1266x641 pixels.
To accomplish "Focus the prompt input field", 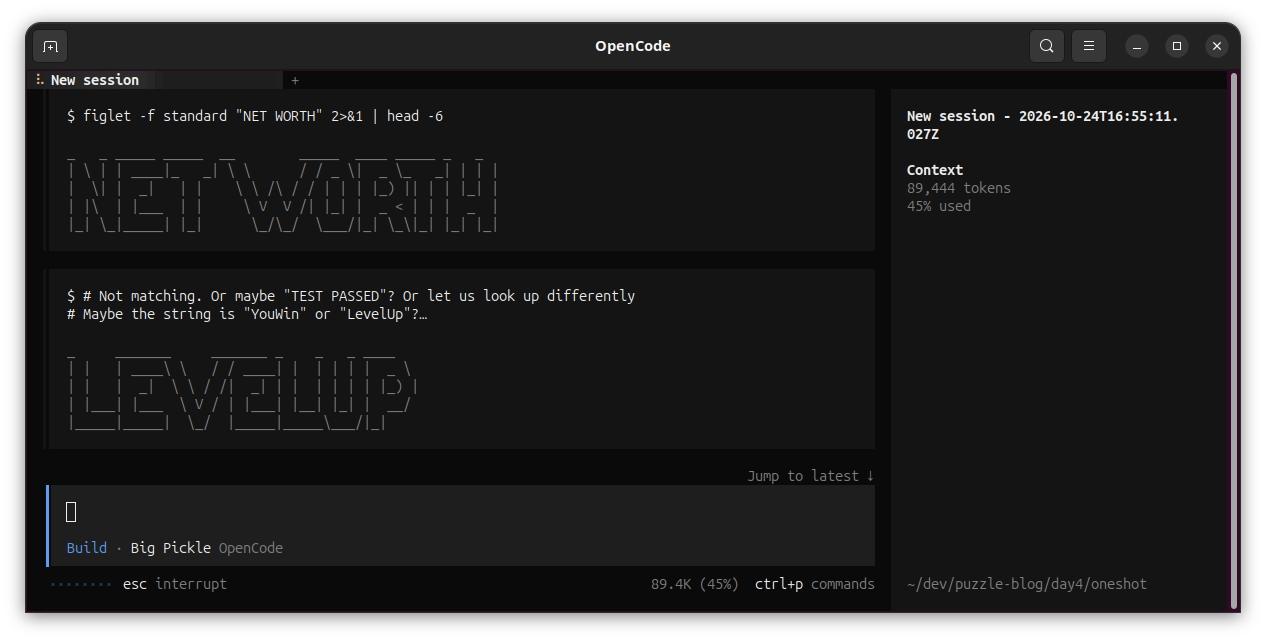I will [x=461, y=512].
